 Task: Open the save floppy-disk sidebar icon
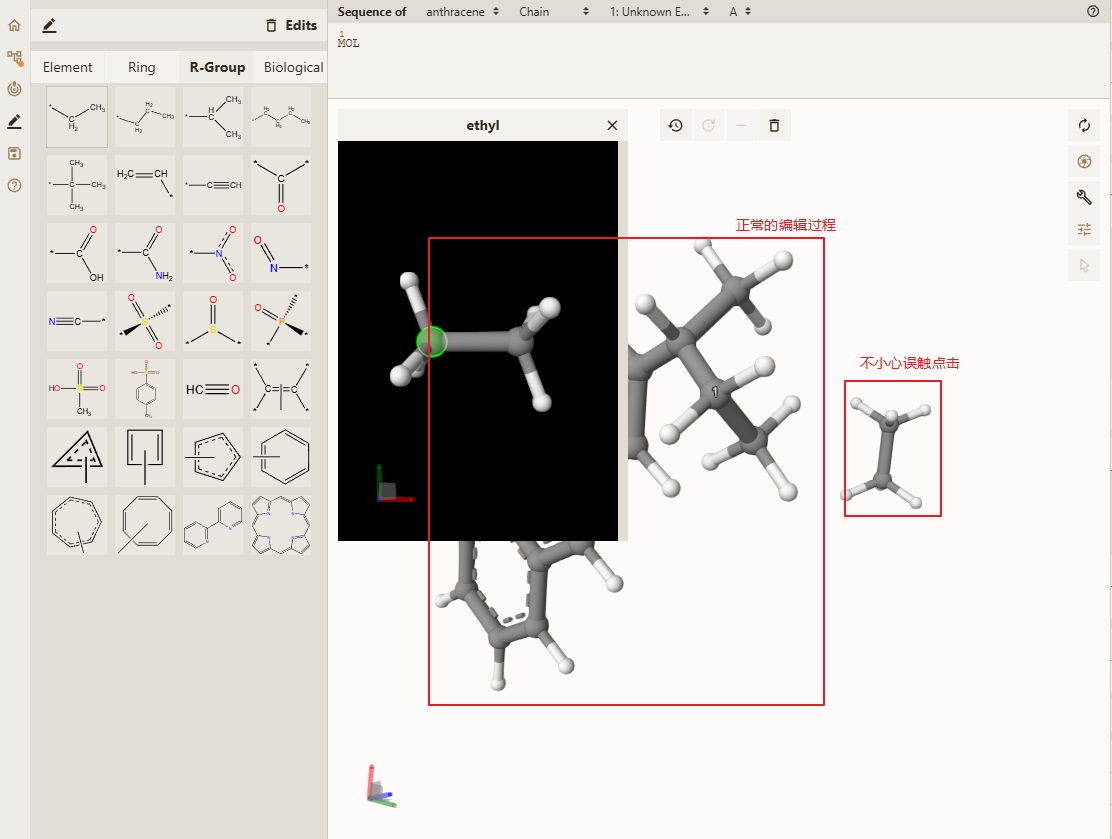coord(14,154)
